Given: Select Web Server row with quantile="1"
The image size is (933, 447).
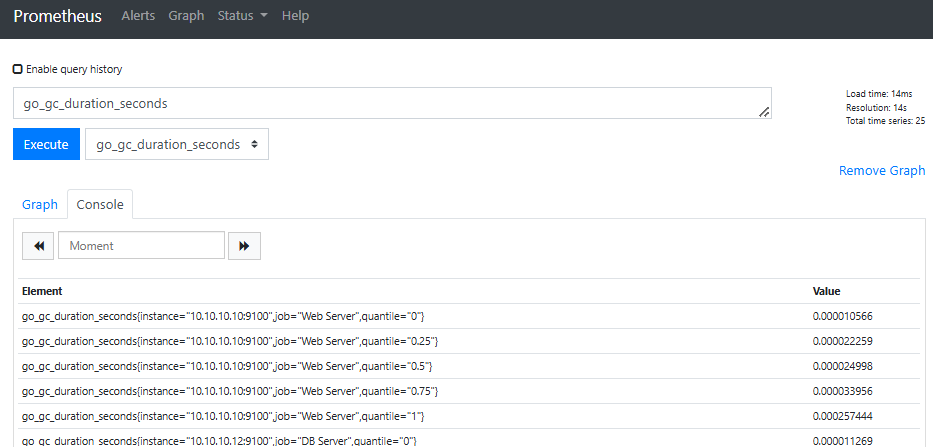Looking at the screenshot, I should tap(468, 416).
